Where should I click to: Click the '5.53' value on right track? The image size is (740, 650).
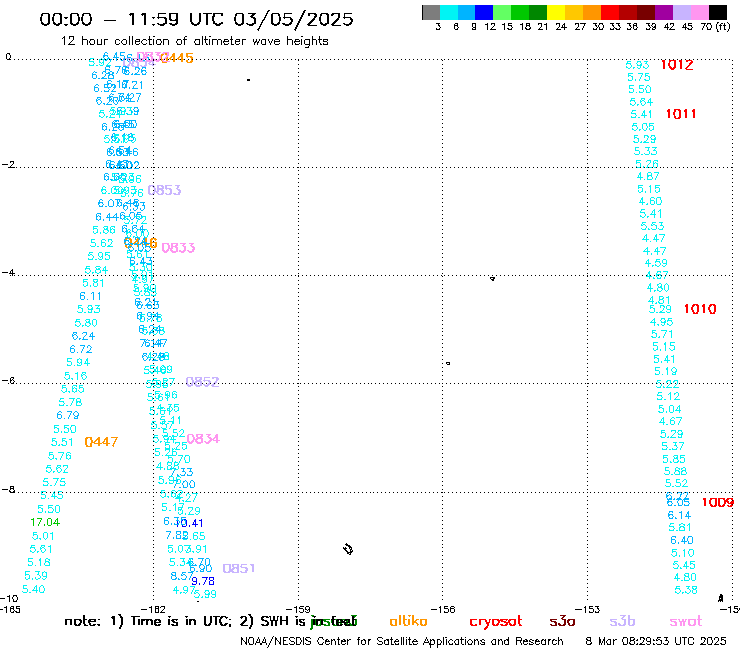(652, 227)
